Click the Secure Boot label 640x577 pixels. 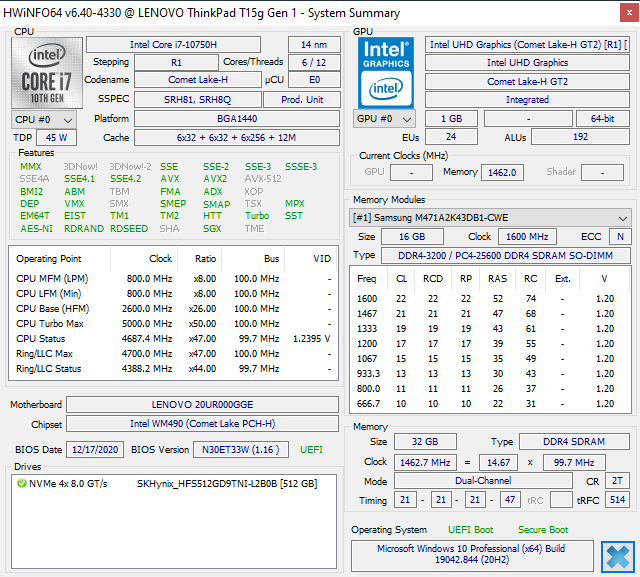coord(543,529)
